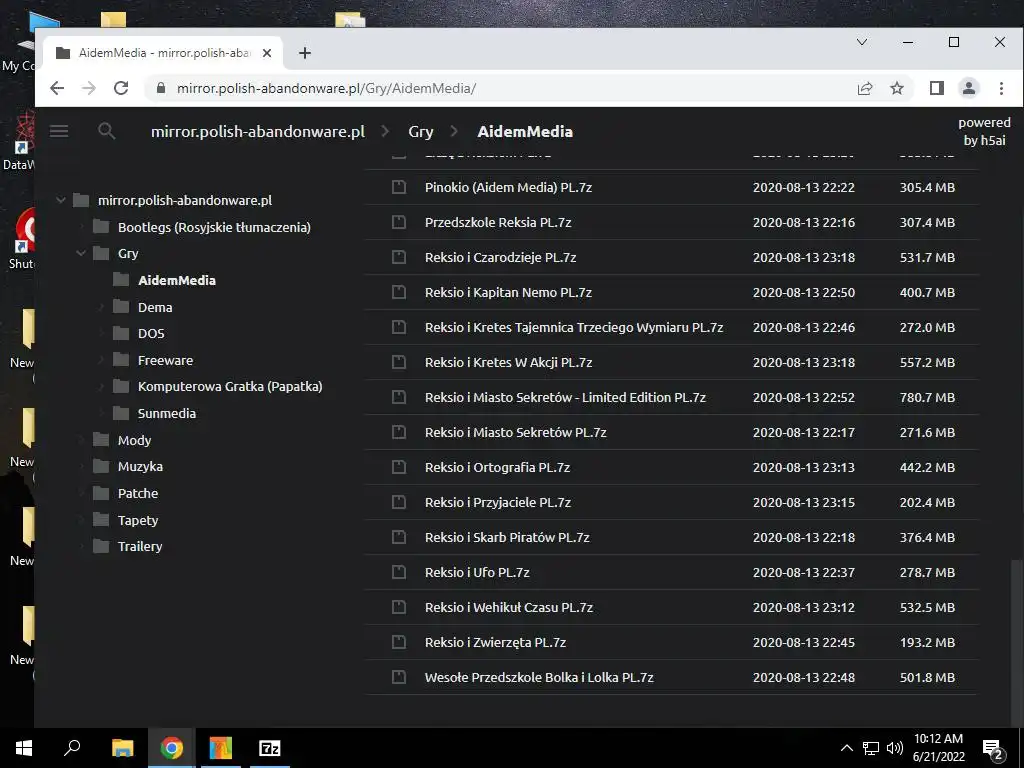Open the notification center icon
1024x768 pixels.
click(993, 749)
